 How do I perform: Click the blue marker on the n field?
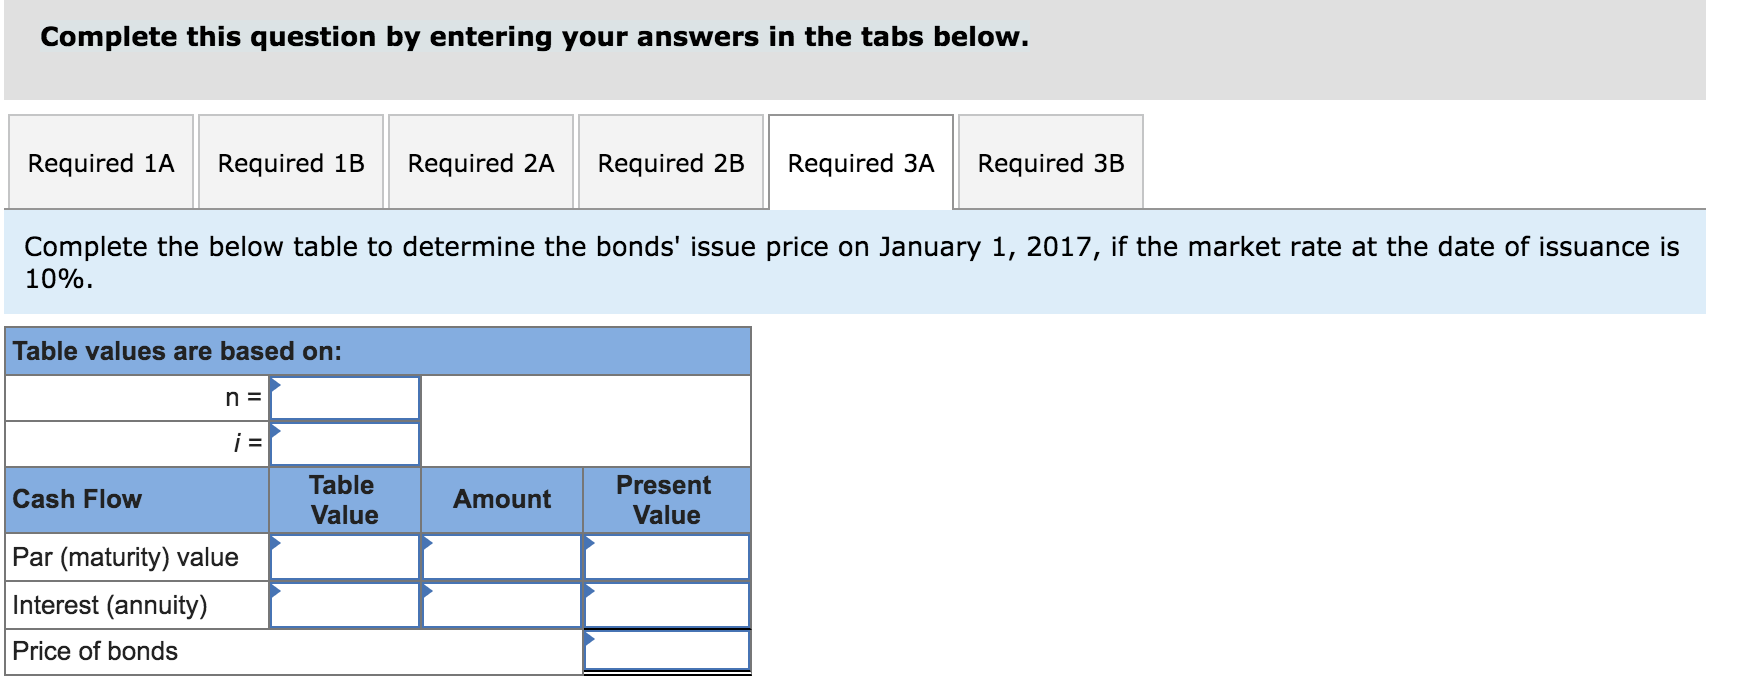(274, 385)
